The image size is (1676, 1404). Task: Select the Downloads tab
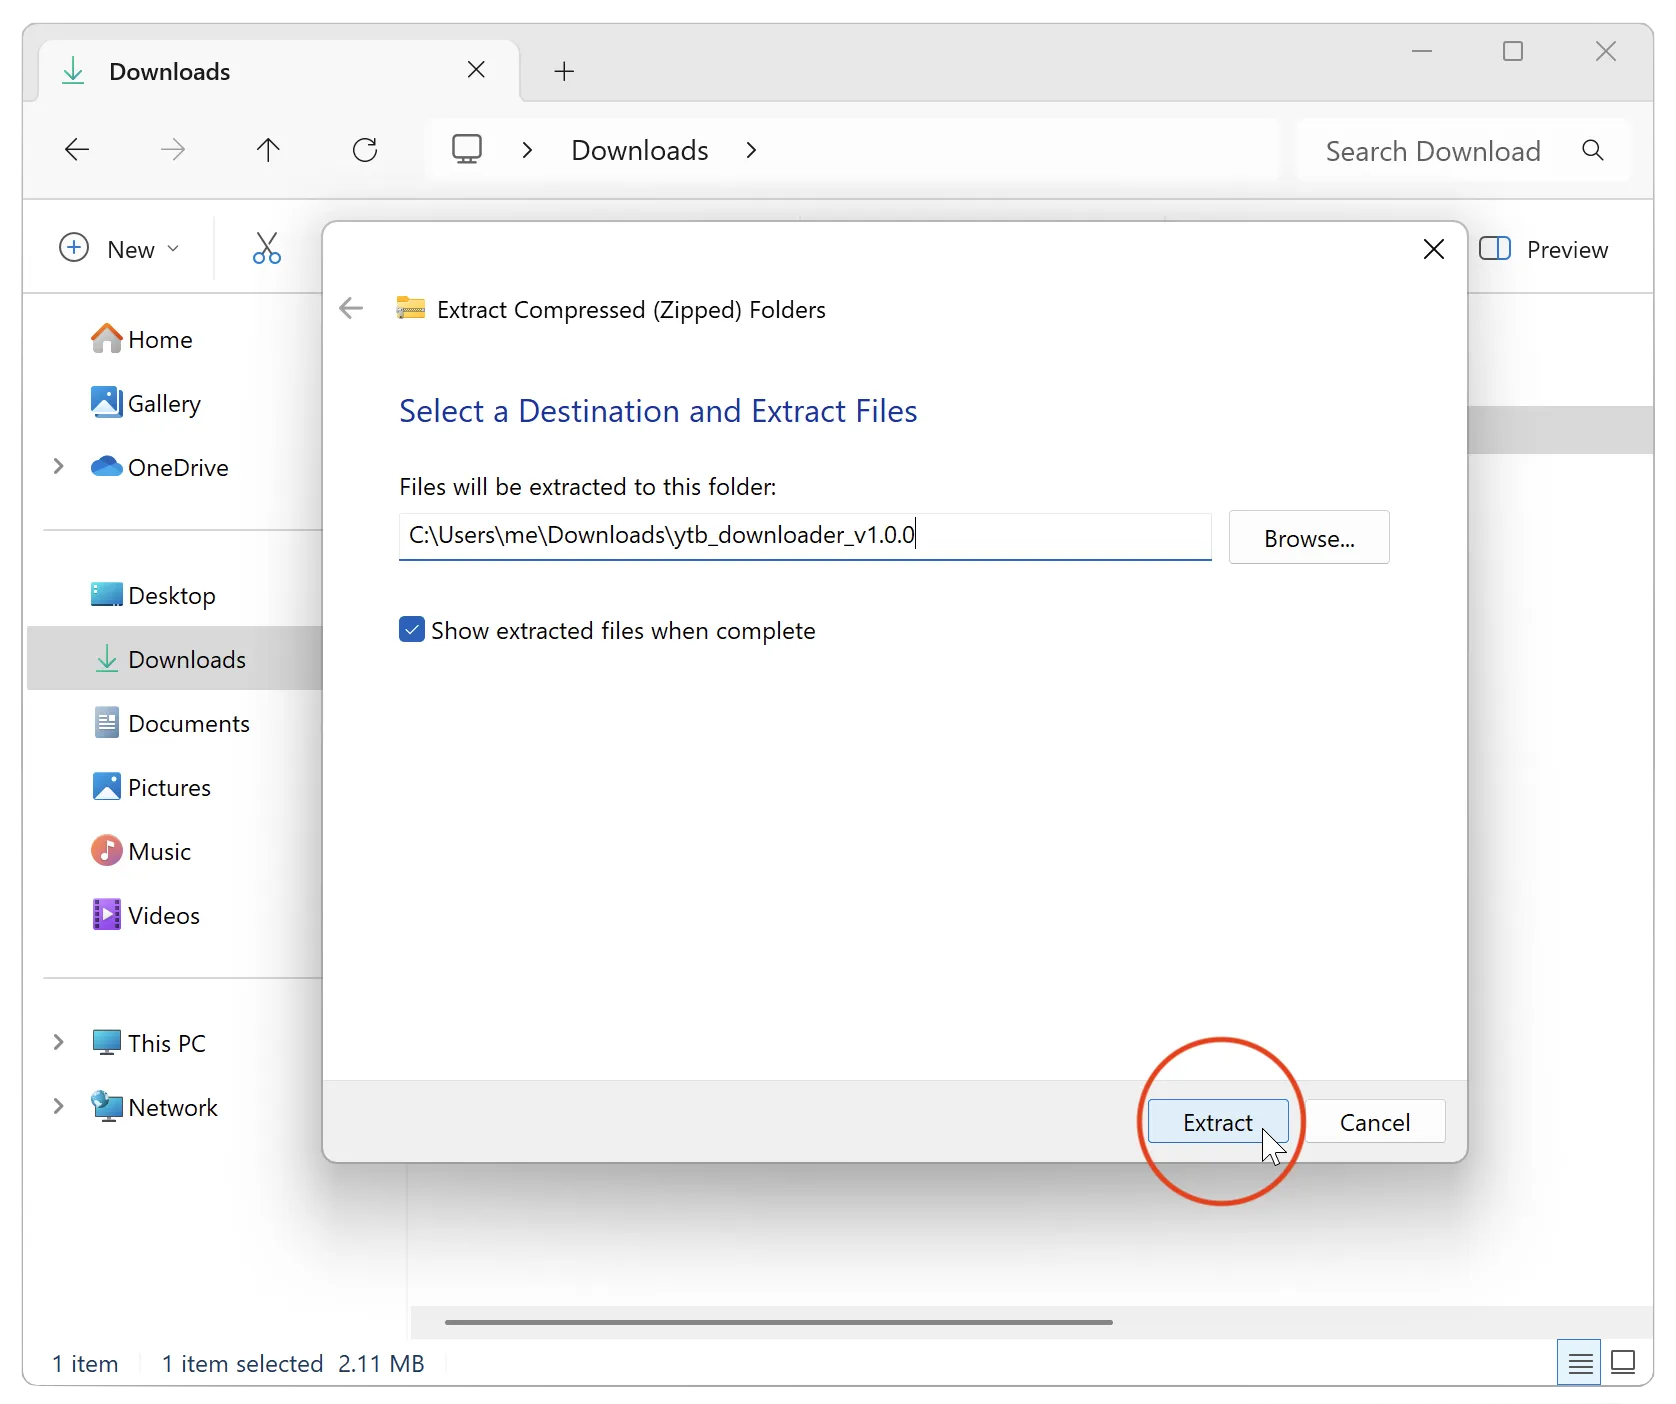point(279,71)
